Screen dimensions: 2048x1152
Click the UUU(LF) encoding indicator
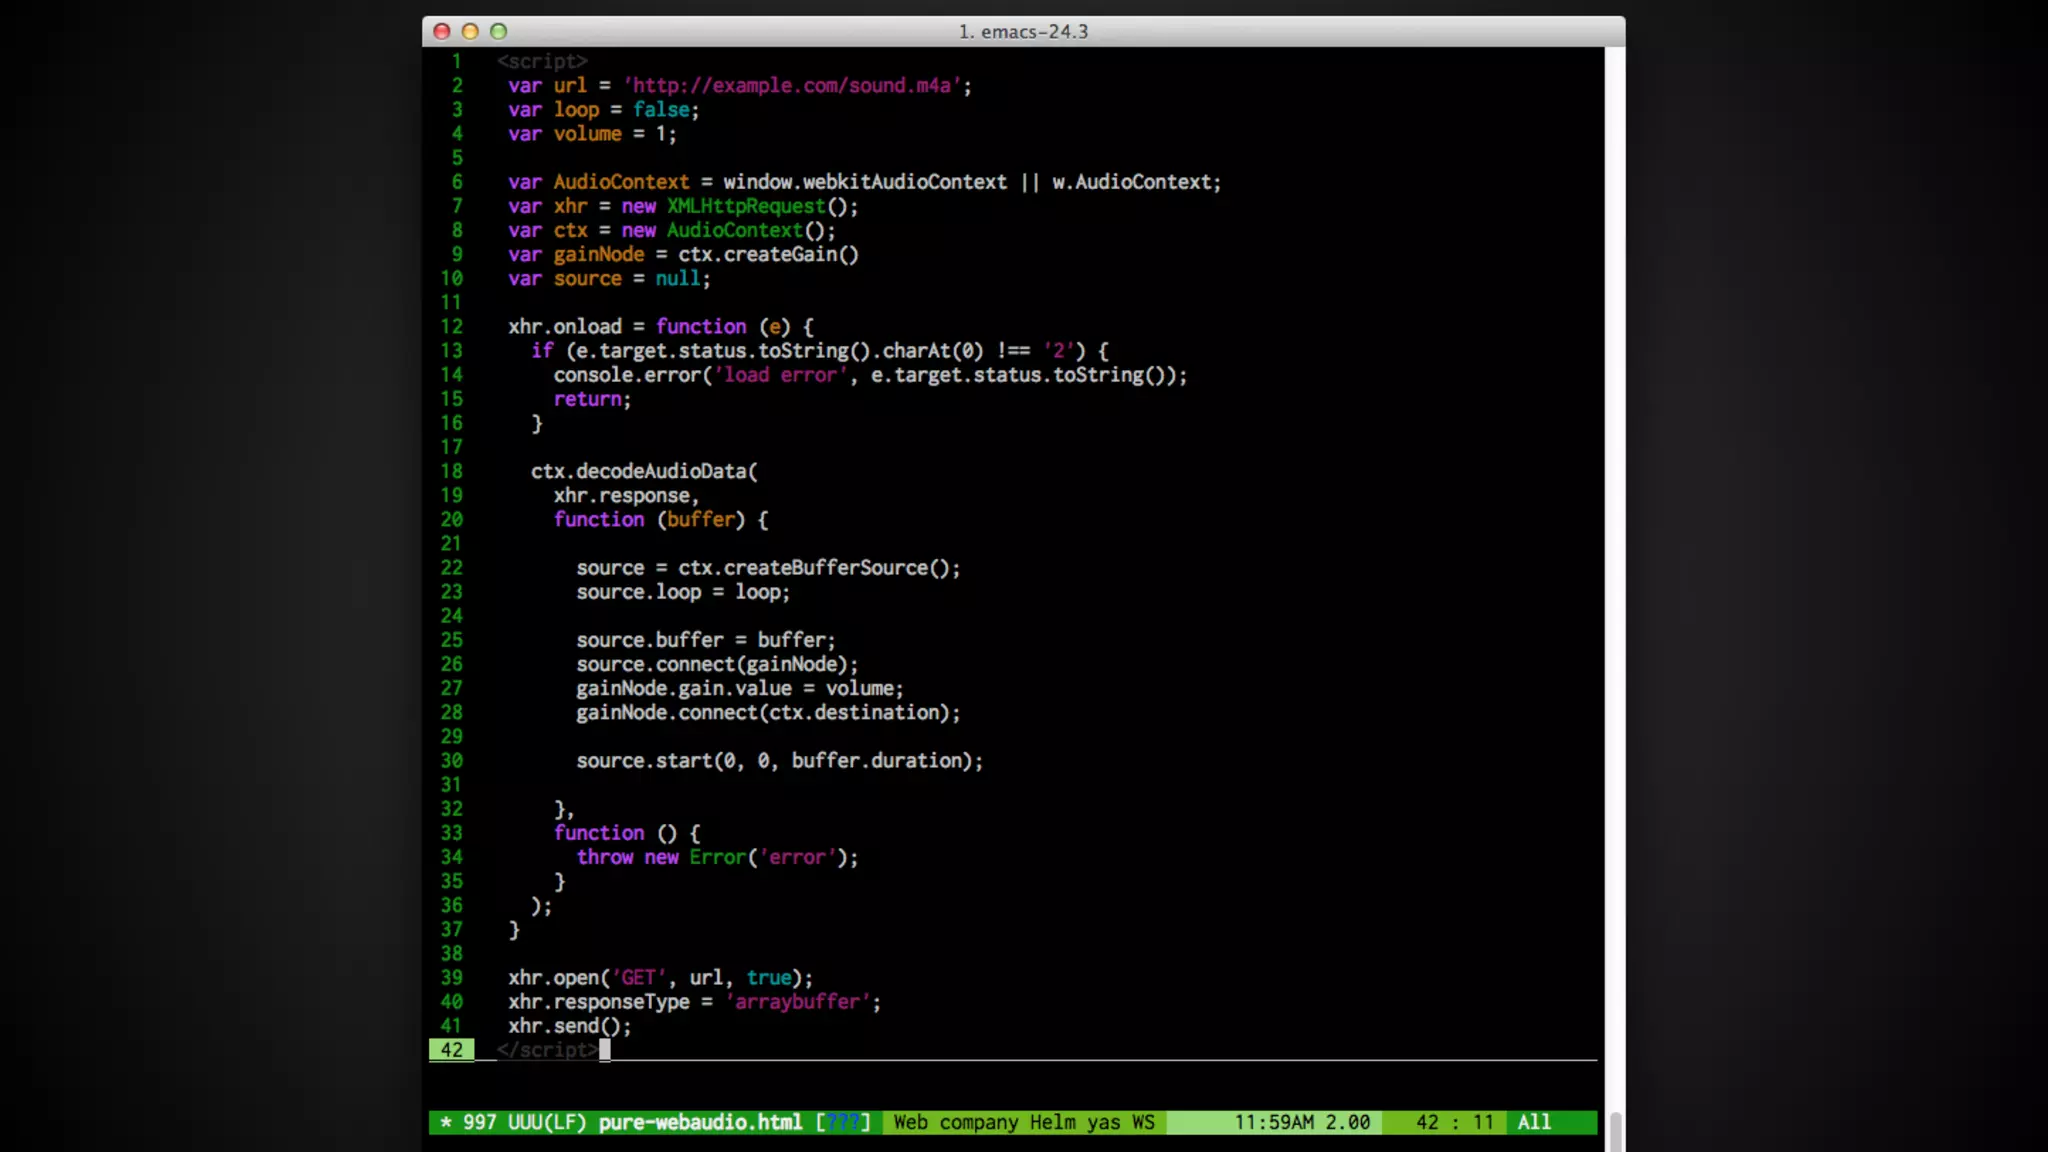[x=547, y=1122]
